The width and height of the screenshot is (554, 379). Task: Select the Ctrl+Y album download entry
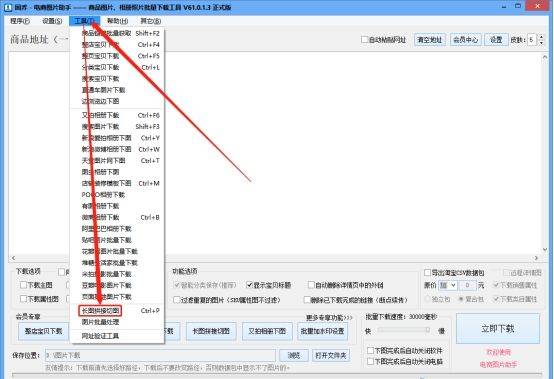118,138
